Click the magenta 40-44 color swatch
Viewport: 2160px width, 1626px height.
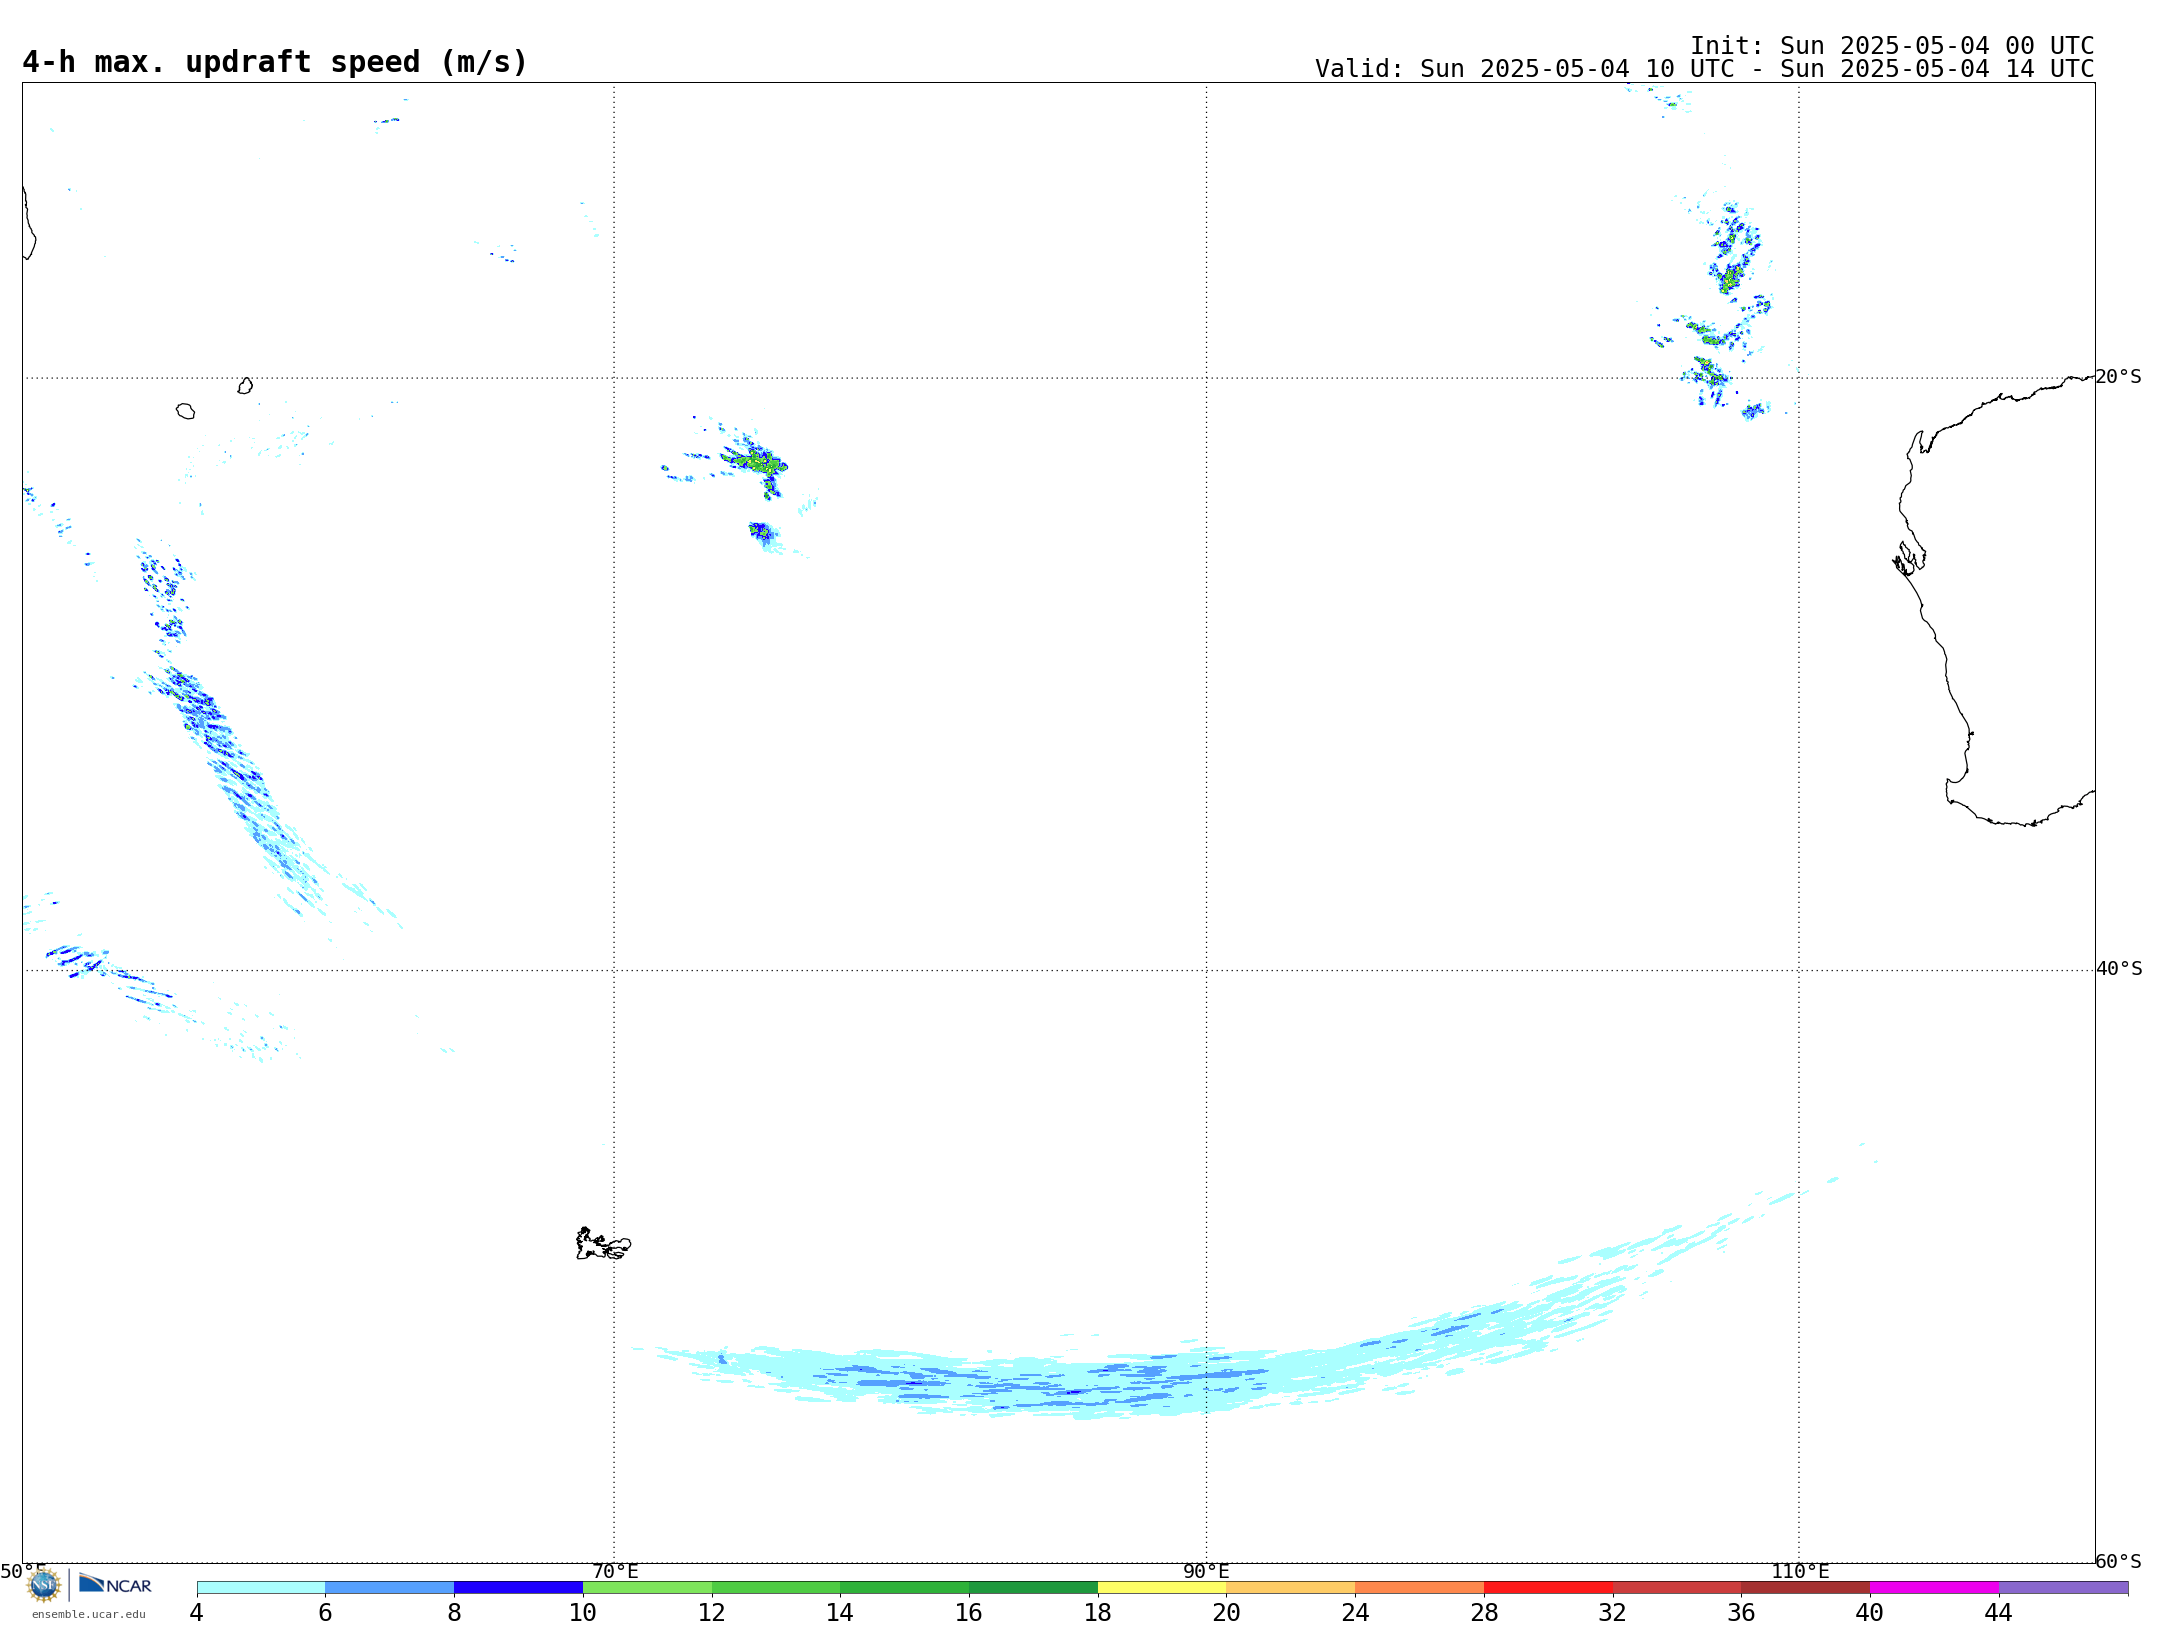pyautogui.click(x=1934, y=1588)
